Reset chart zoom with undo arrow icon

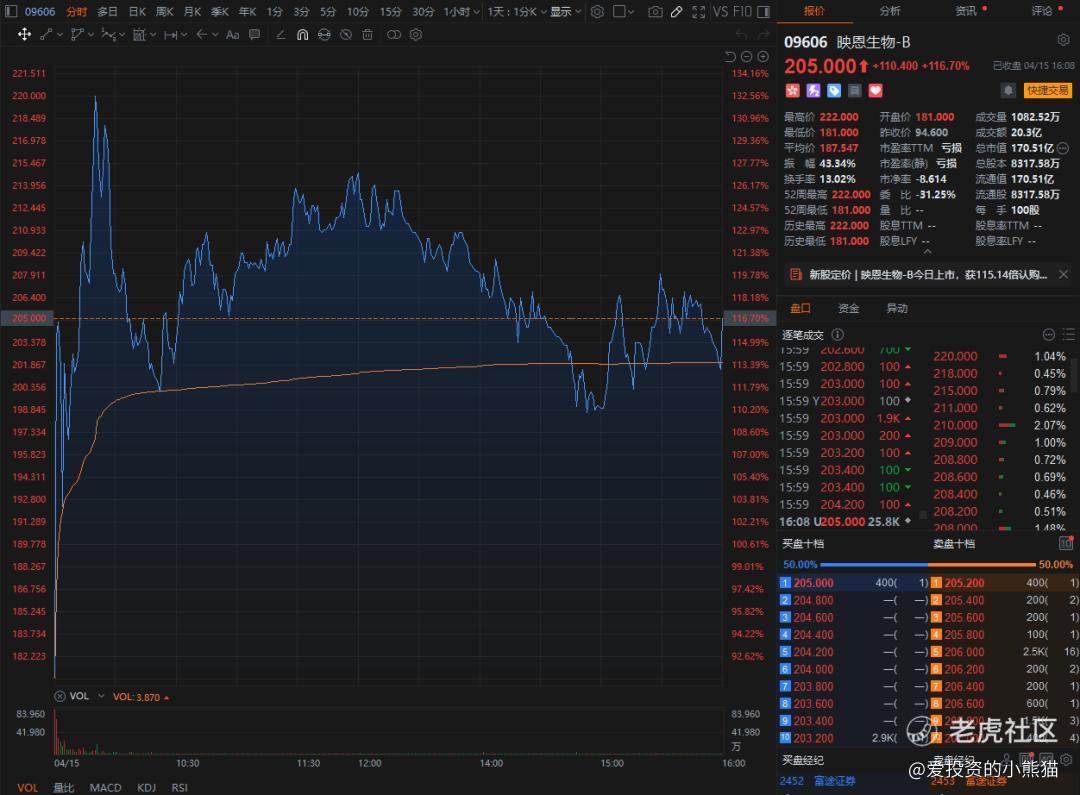[x=731, y=56]
